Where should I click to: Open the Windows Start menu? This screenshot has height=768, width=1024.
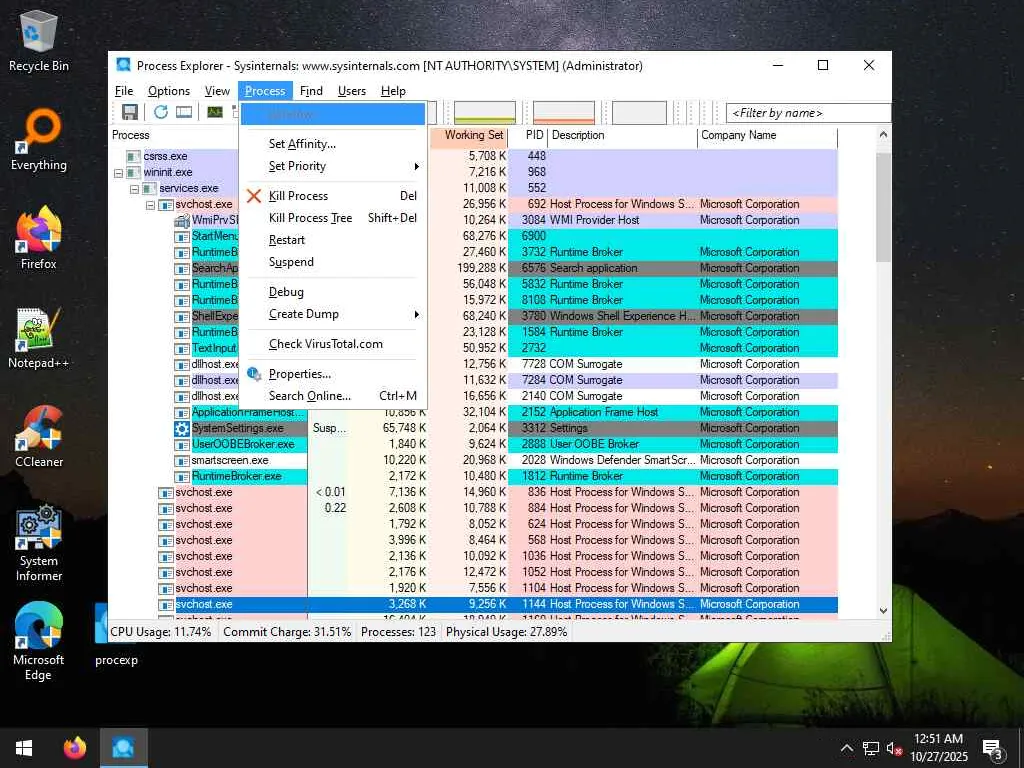pos(24,748)
